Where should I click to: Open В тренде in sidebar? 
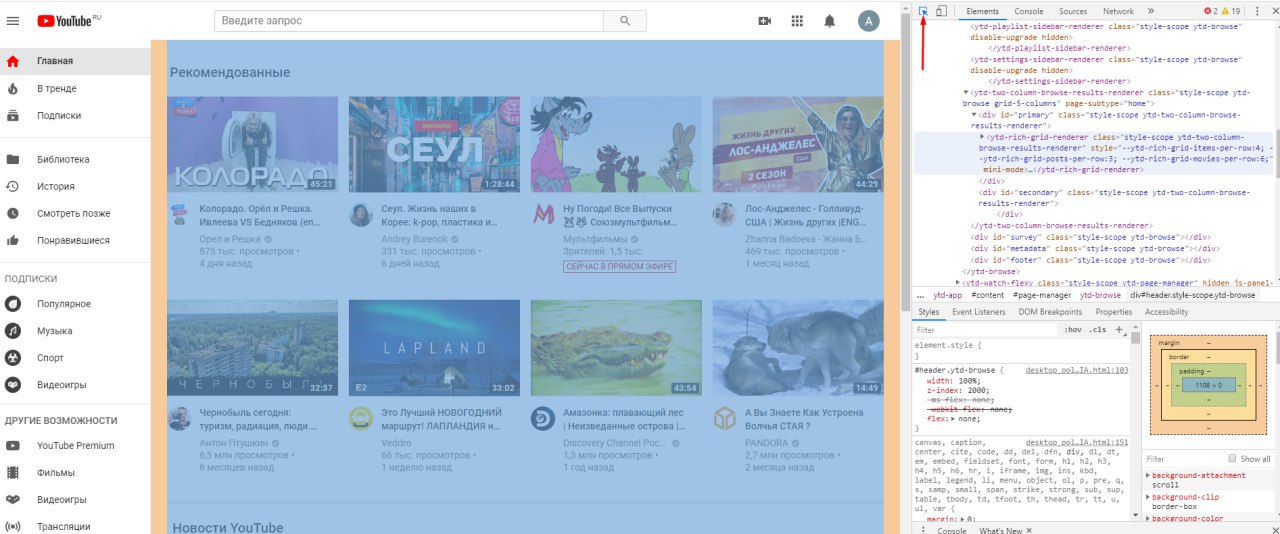tap(75, 88)
